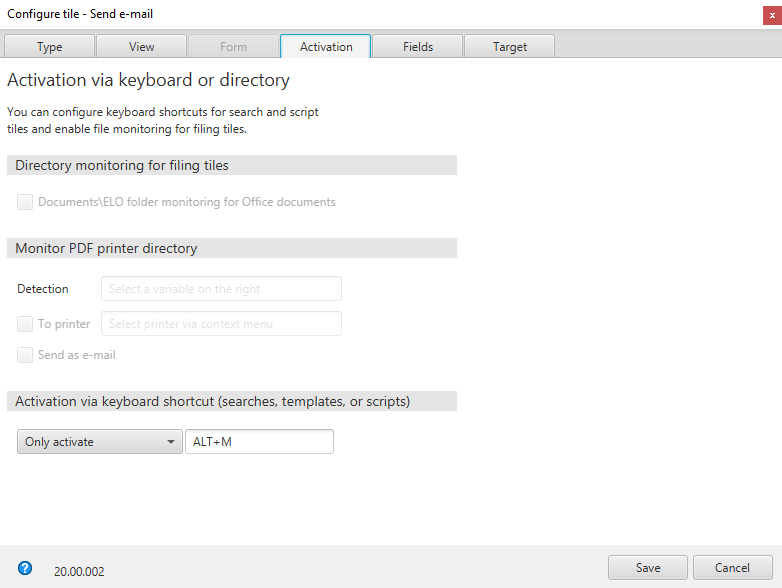This screenshot has height=588, width=782.
Task: Expand the Only activate dropdown
Action: click(x=99, y=442)
